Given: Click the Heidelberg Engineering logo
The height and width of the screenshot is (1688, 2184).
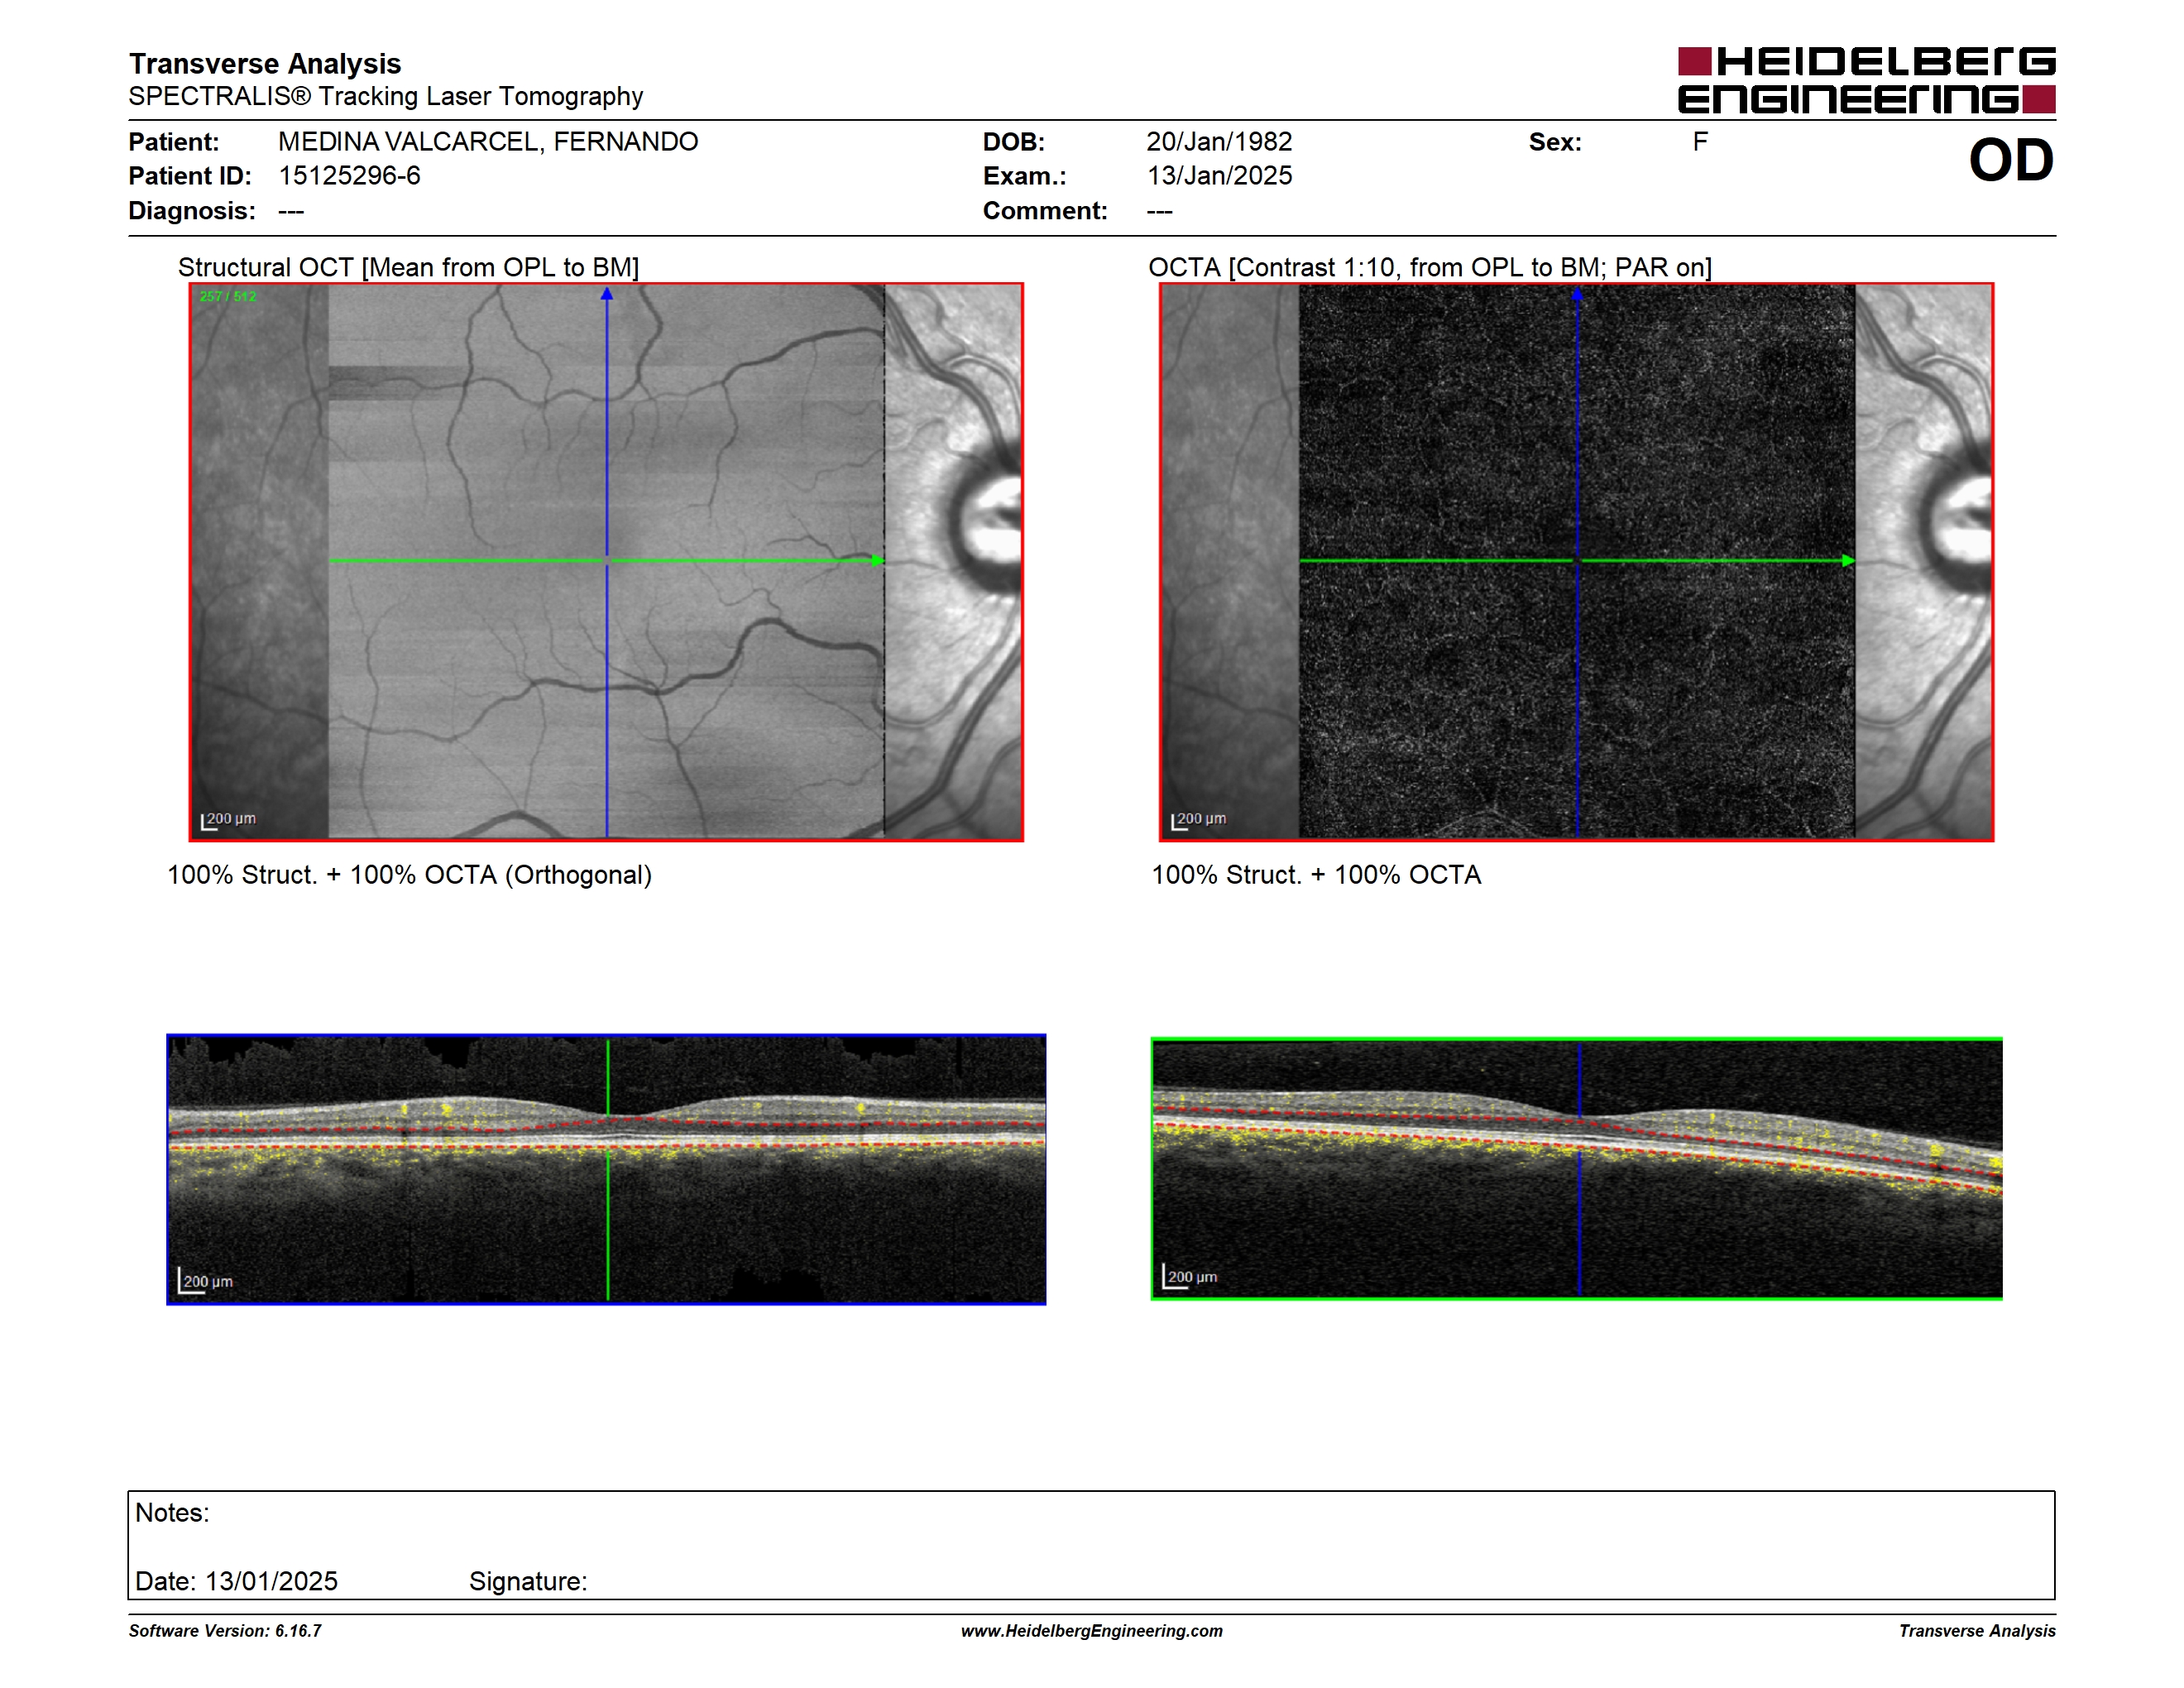Looking at the screenshot, I should tap(1866, 80).
